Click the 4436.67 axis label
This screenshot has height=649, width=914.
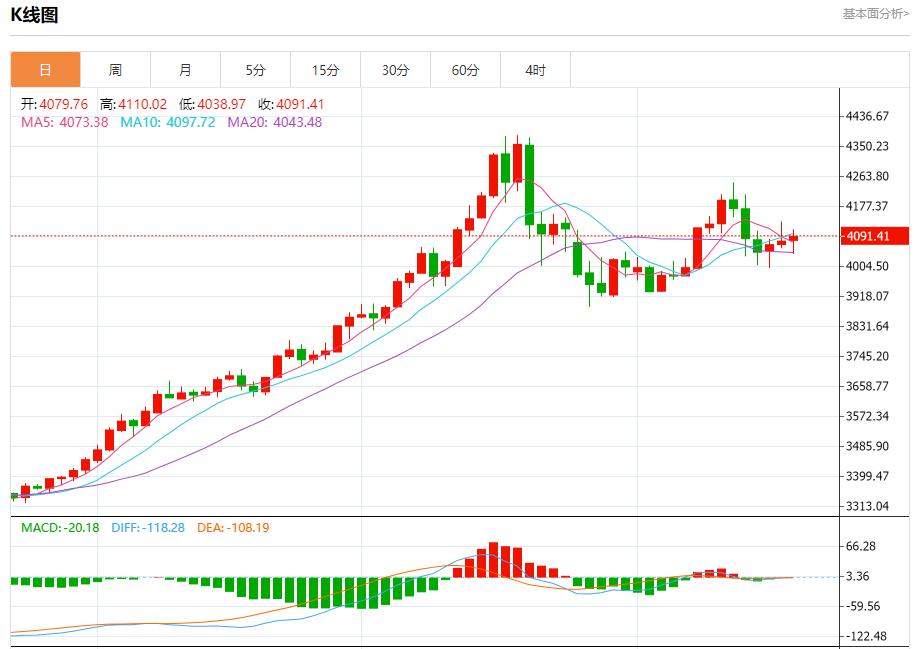(x=865, y=114)
